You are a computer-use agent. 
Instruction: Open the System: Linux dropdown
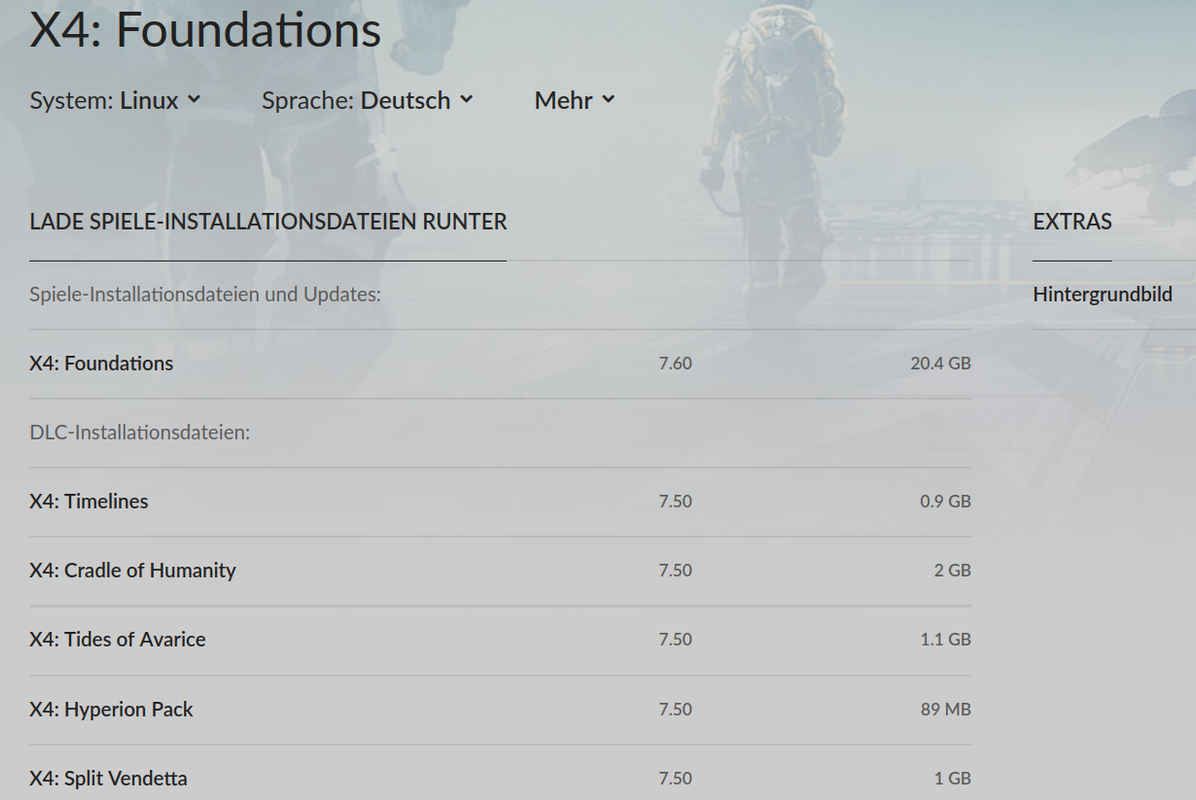click(x=115, y=100)
